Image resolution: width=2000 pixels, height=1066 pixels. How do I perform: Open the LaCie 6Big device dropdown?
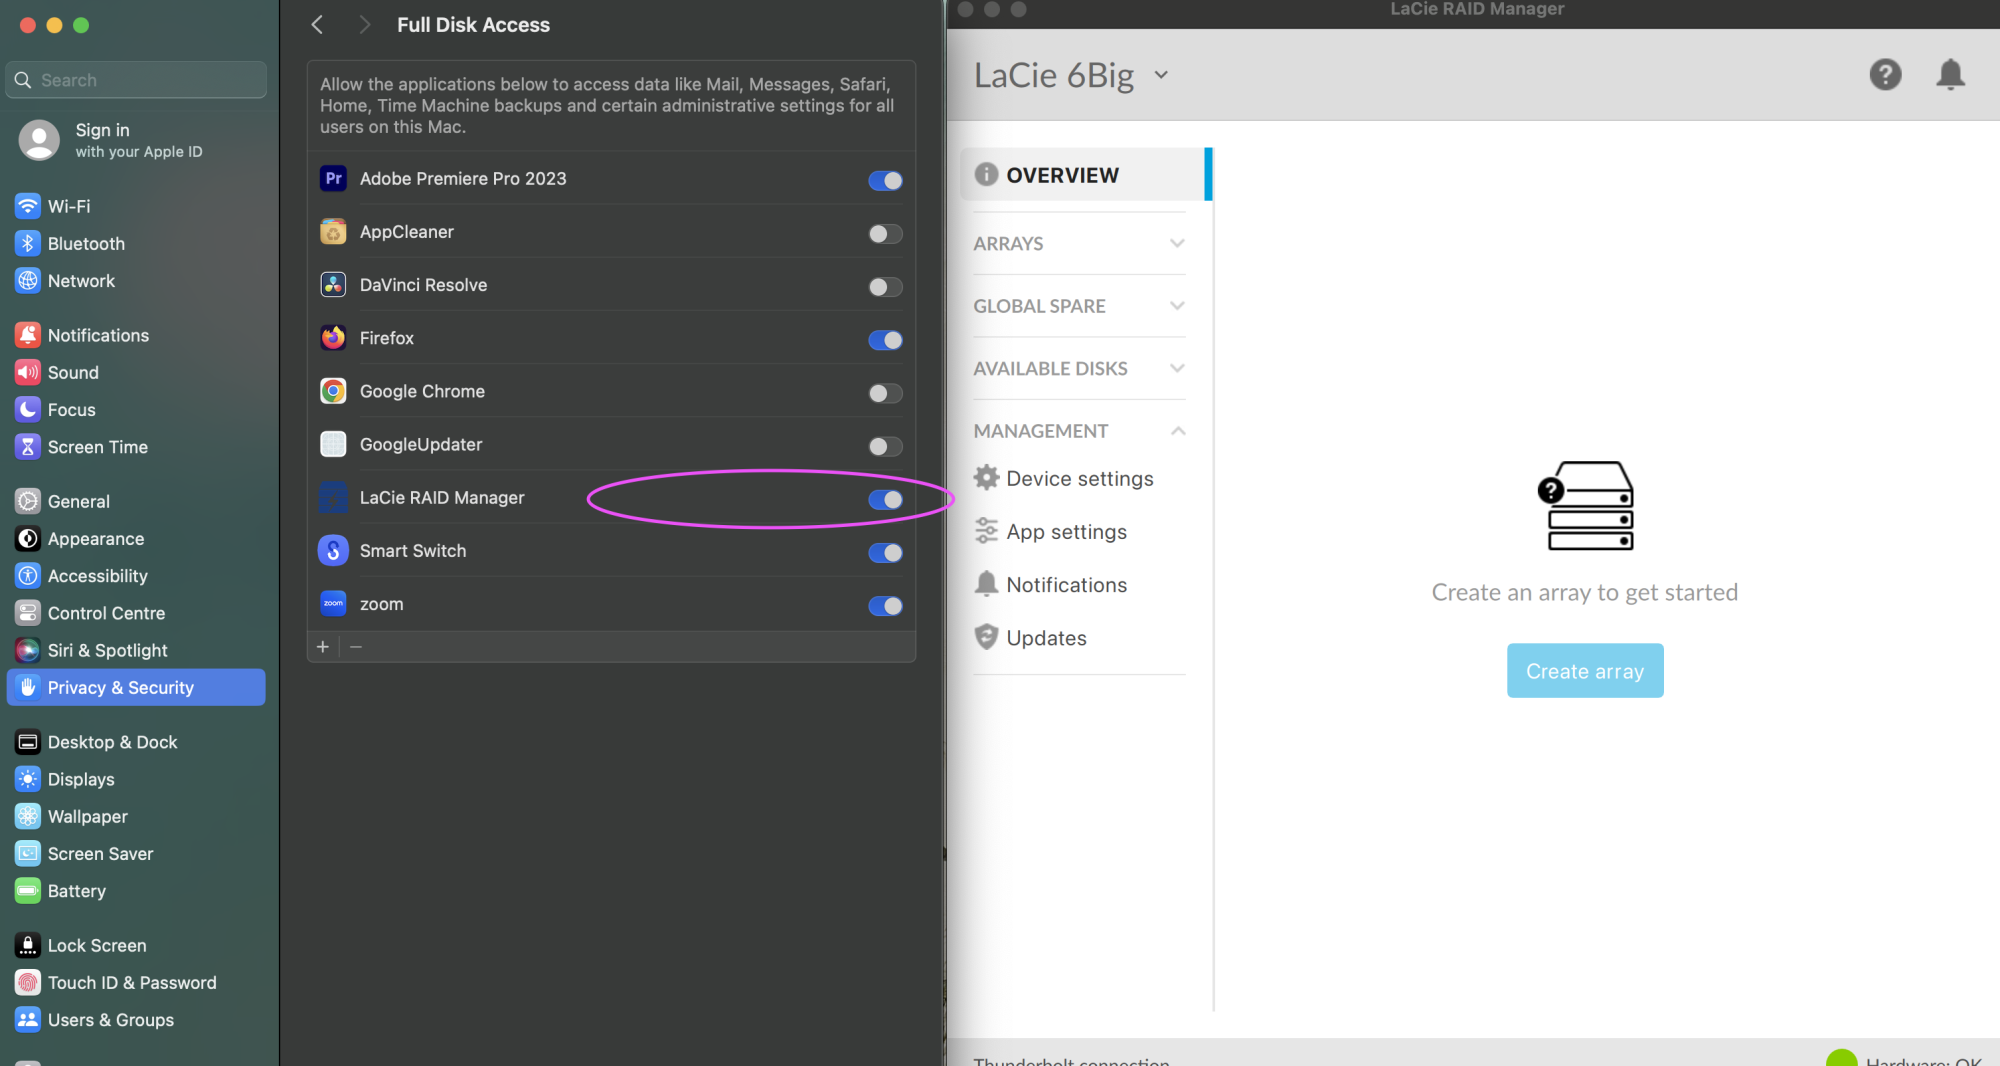click(x=1161, y=75)
